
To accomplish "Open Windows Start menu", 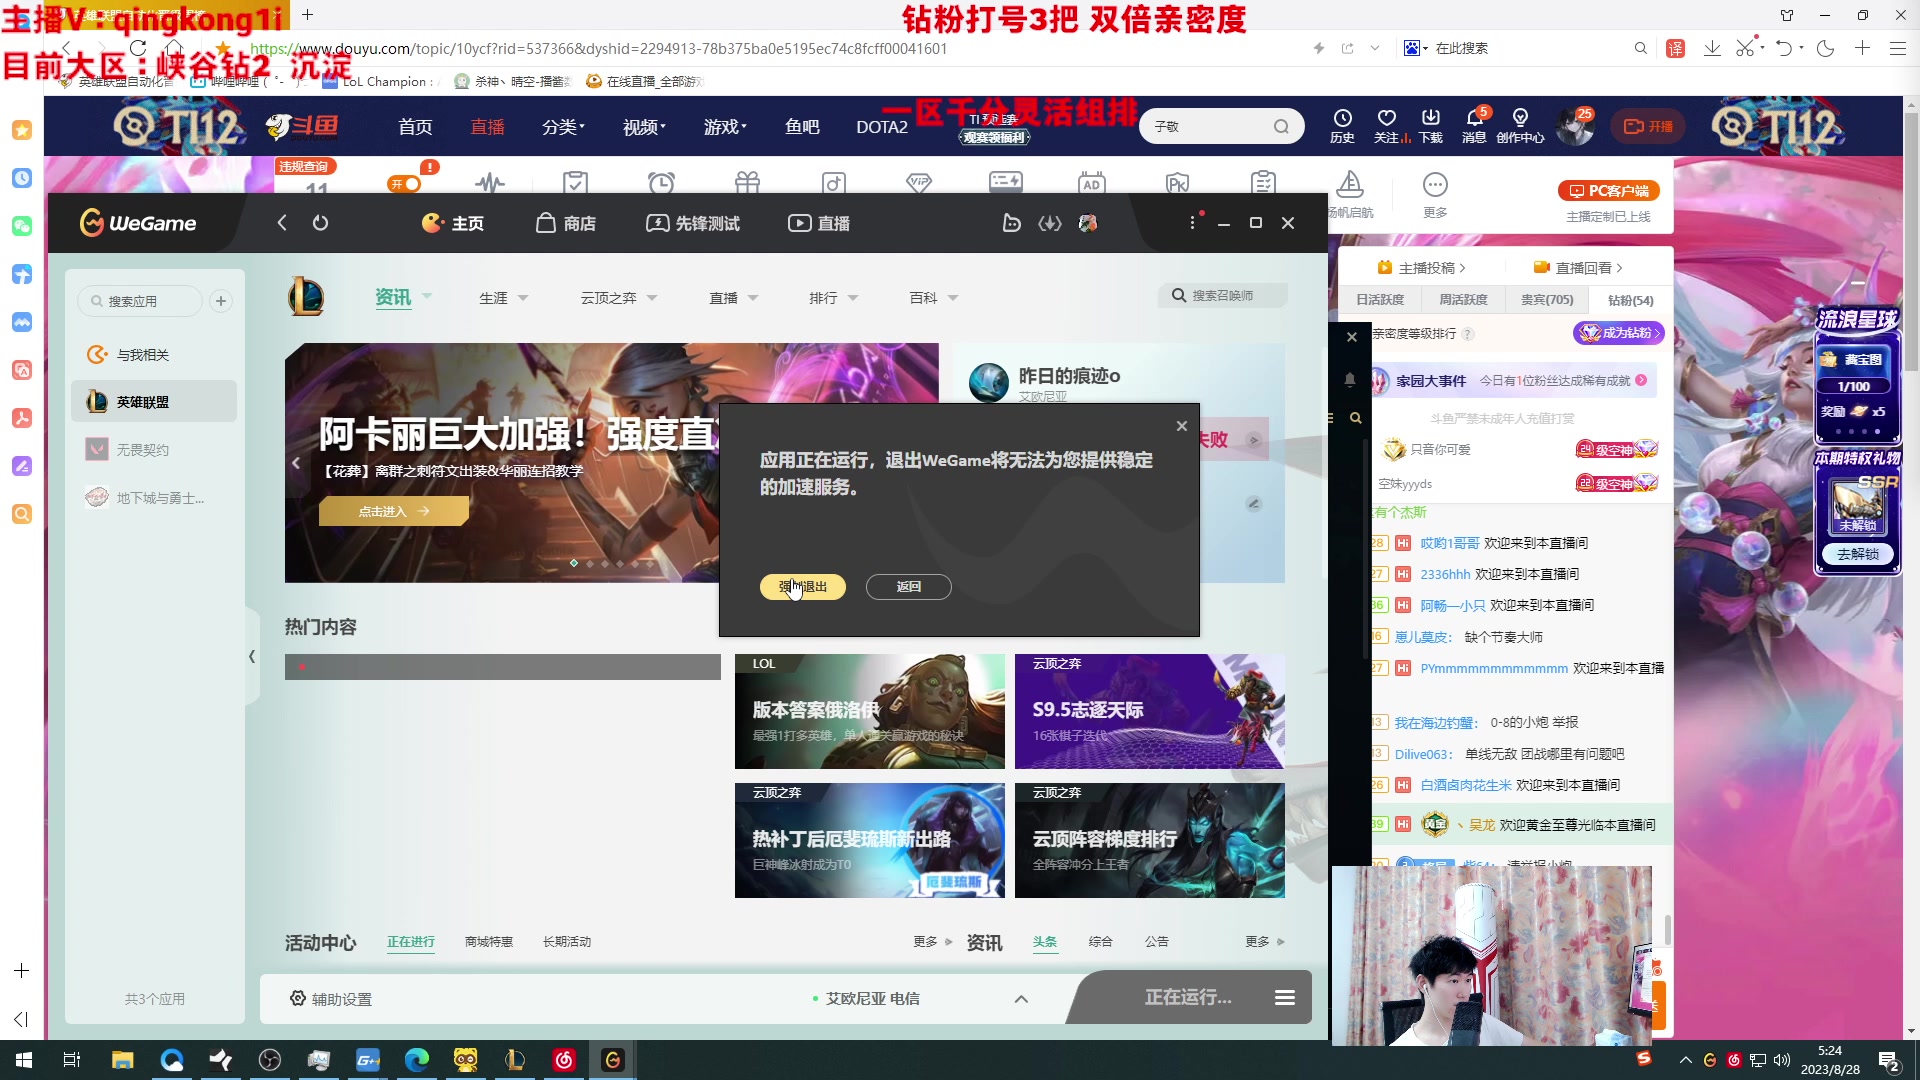I will [x=24, y=1060].
